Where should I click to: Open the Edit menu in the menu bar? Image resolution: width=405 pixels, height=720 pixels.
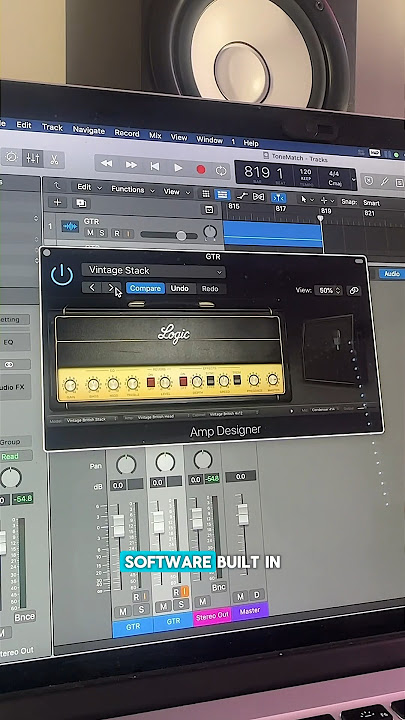click(24, 124)
